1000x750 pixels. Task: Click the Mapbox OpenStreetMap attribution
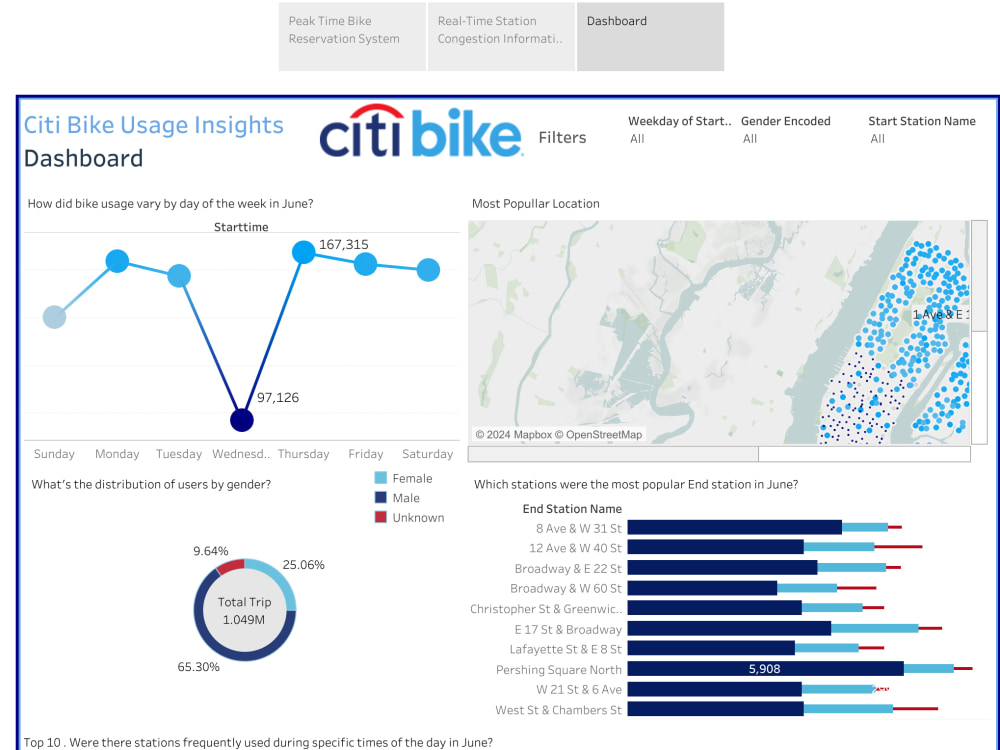559,435
